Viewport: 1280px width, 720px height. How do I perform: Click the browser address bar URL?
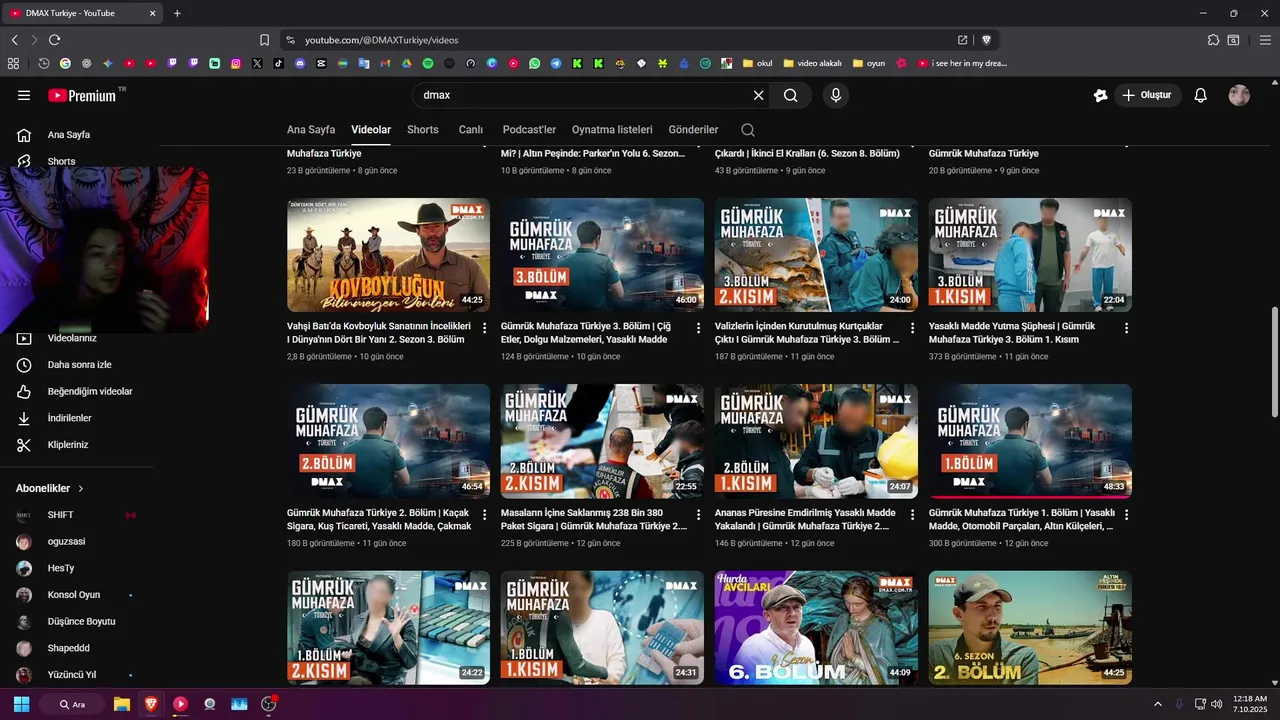[382, 40]
